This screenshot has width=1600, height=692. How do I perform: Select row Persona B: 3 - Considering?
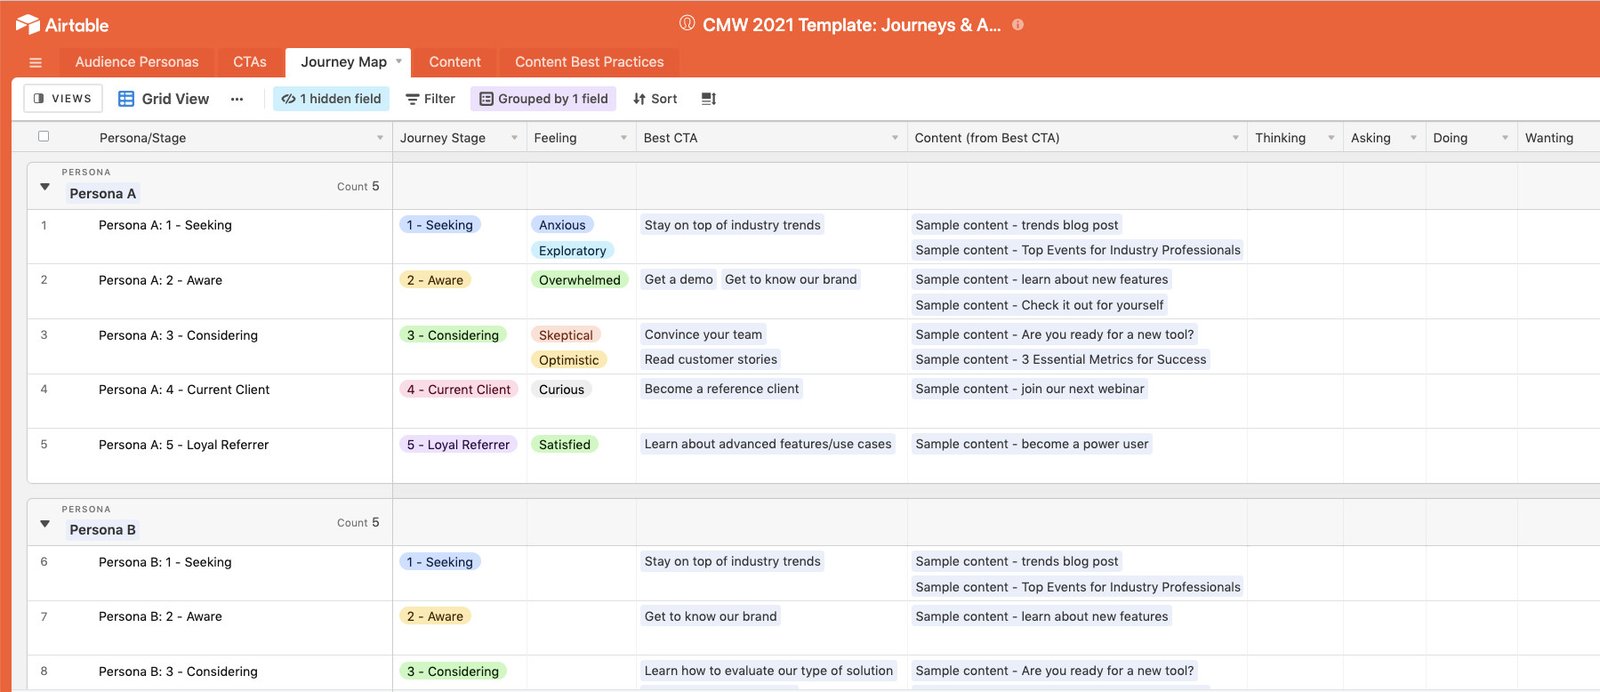tap(178, 672)
